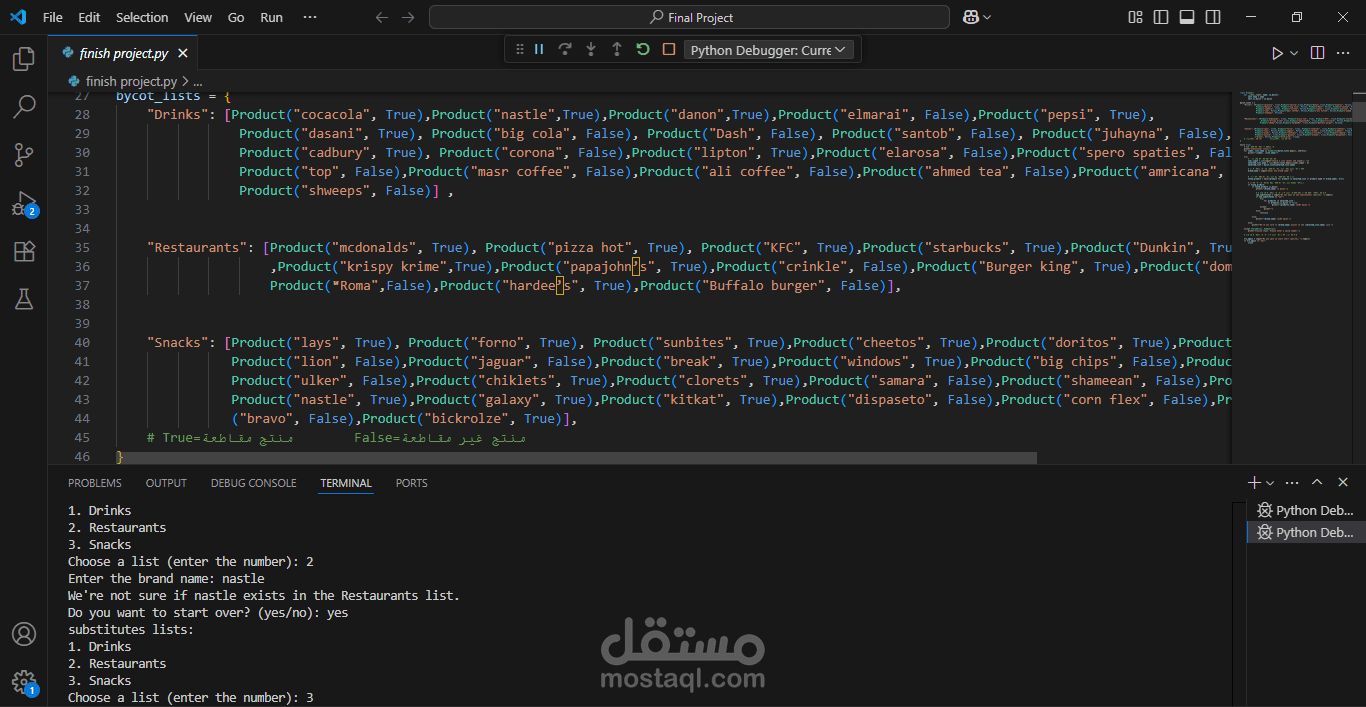Close the finish project.py tab
This screenshot has height=707, width=1366.
coord(181,53)
